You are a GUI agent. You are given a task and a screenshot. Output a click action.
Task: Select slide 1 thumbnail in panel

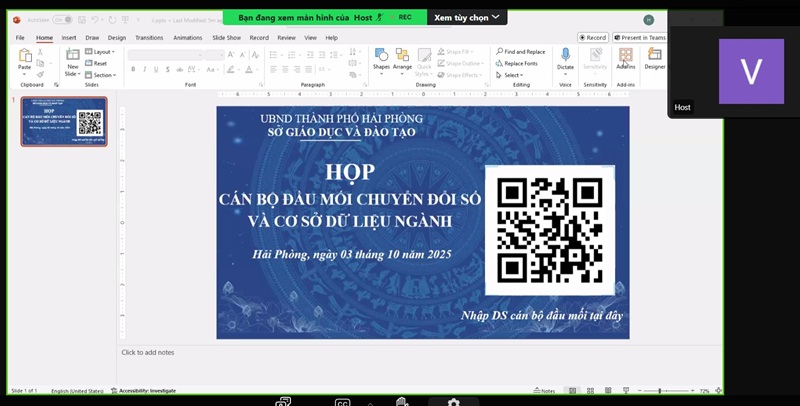tap(62, 122)
